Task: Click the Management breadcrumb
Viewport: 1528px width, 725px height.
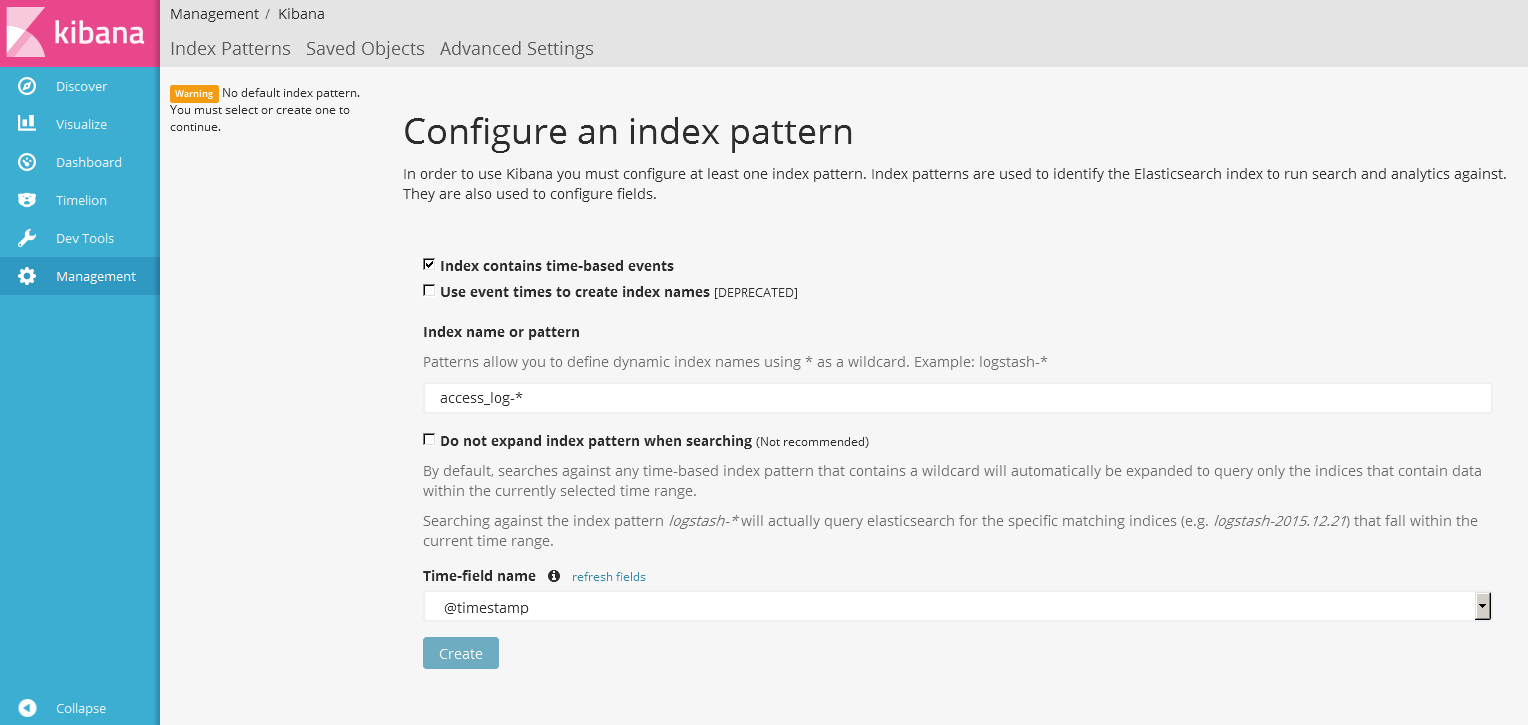Action: [x=214, y=14]
